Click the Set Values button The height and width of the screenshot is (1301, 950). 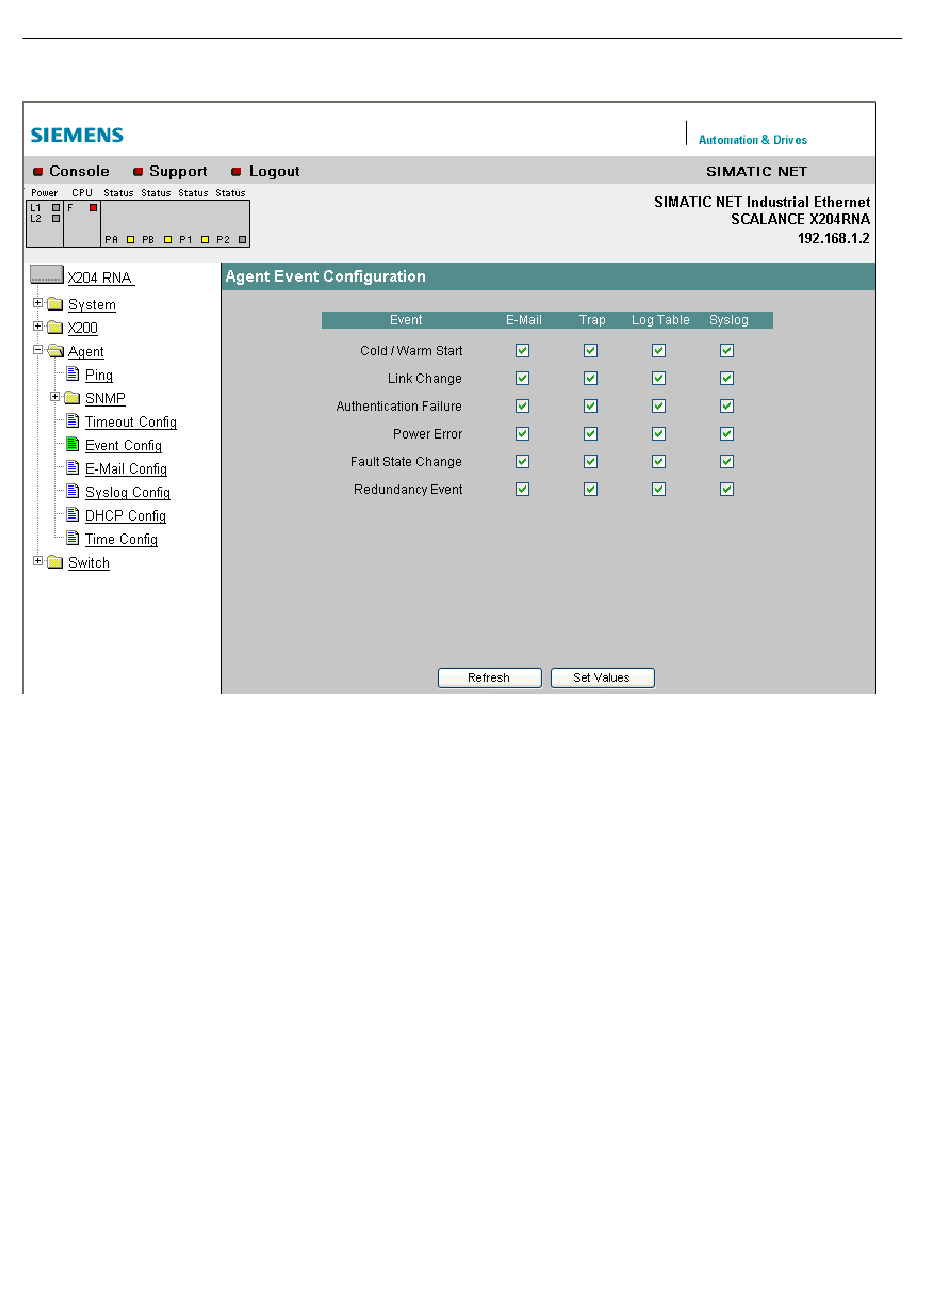603,678
